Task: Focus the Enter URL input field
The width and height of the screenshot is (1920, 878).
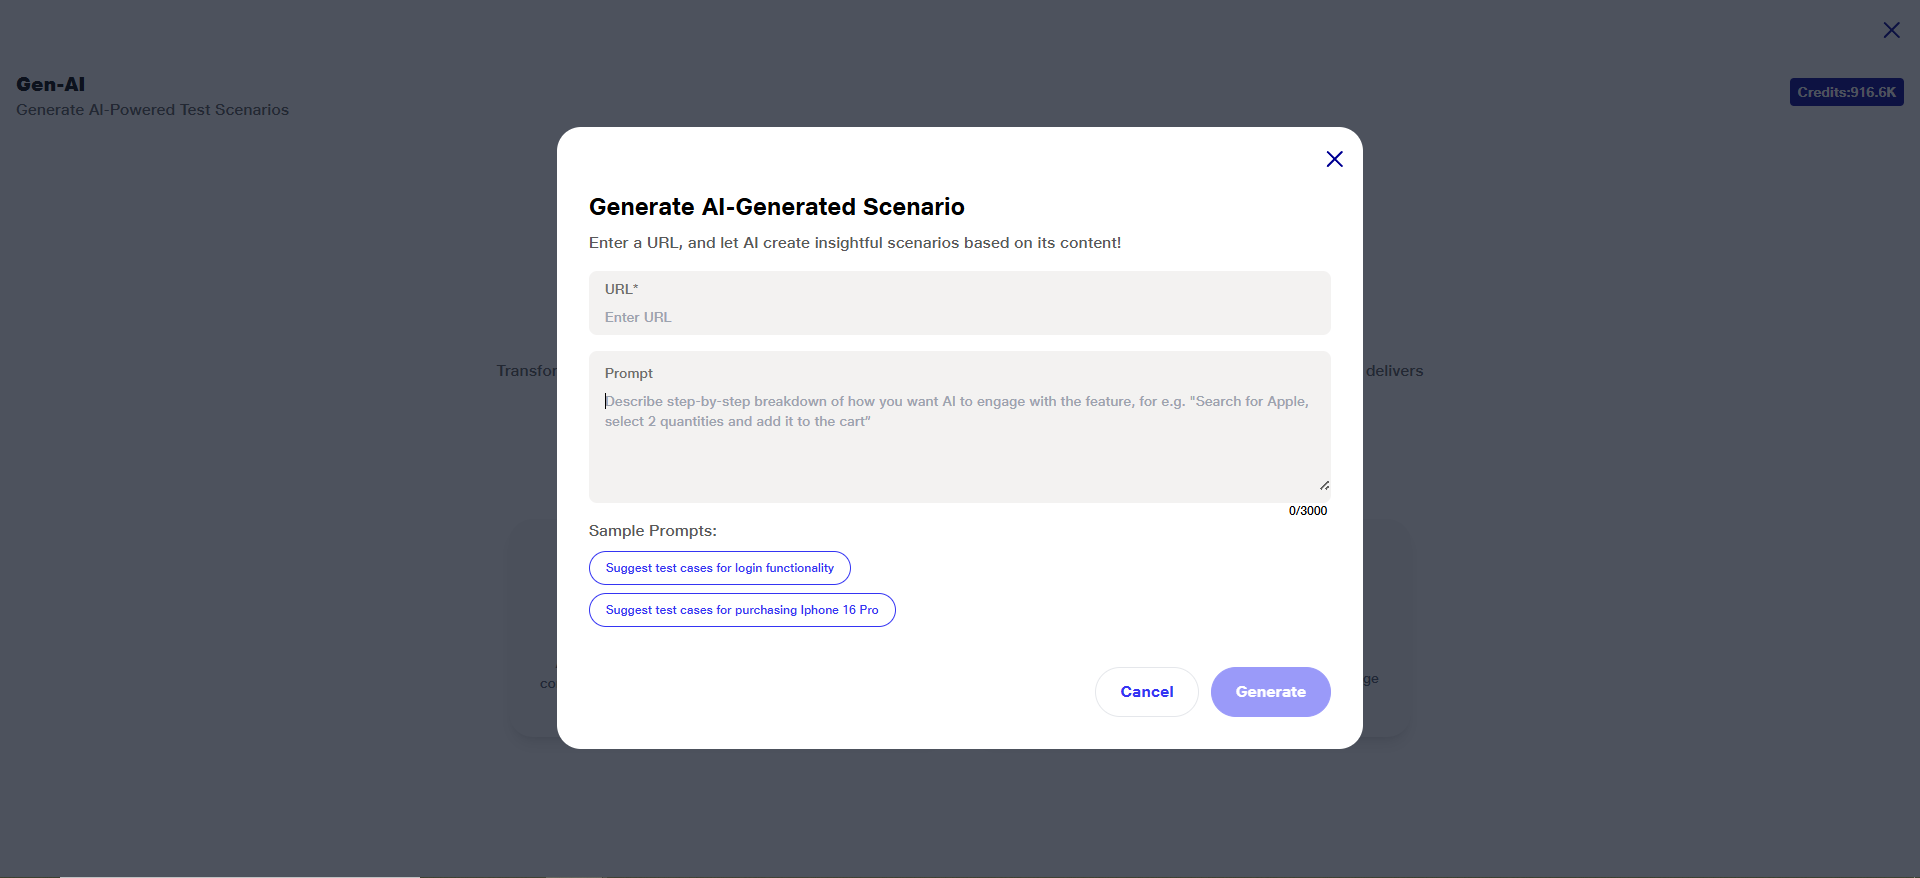Action: tap(959, 317)
